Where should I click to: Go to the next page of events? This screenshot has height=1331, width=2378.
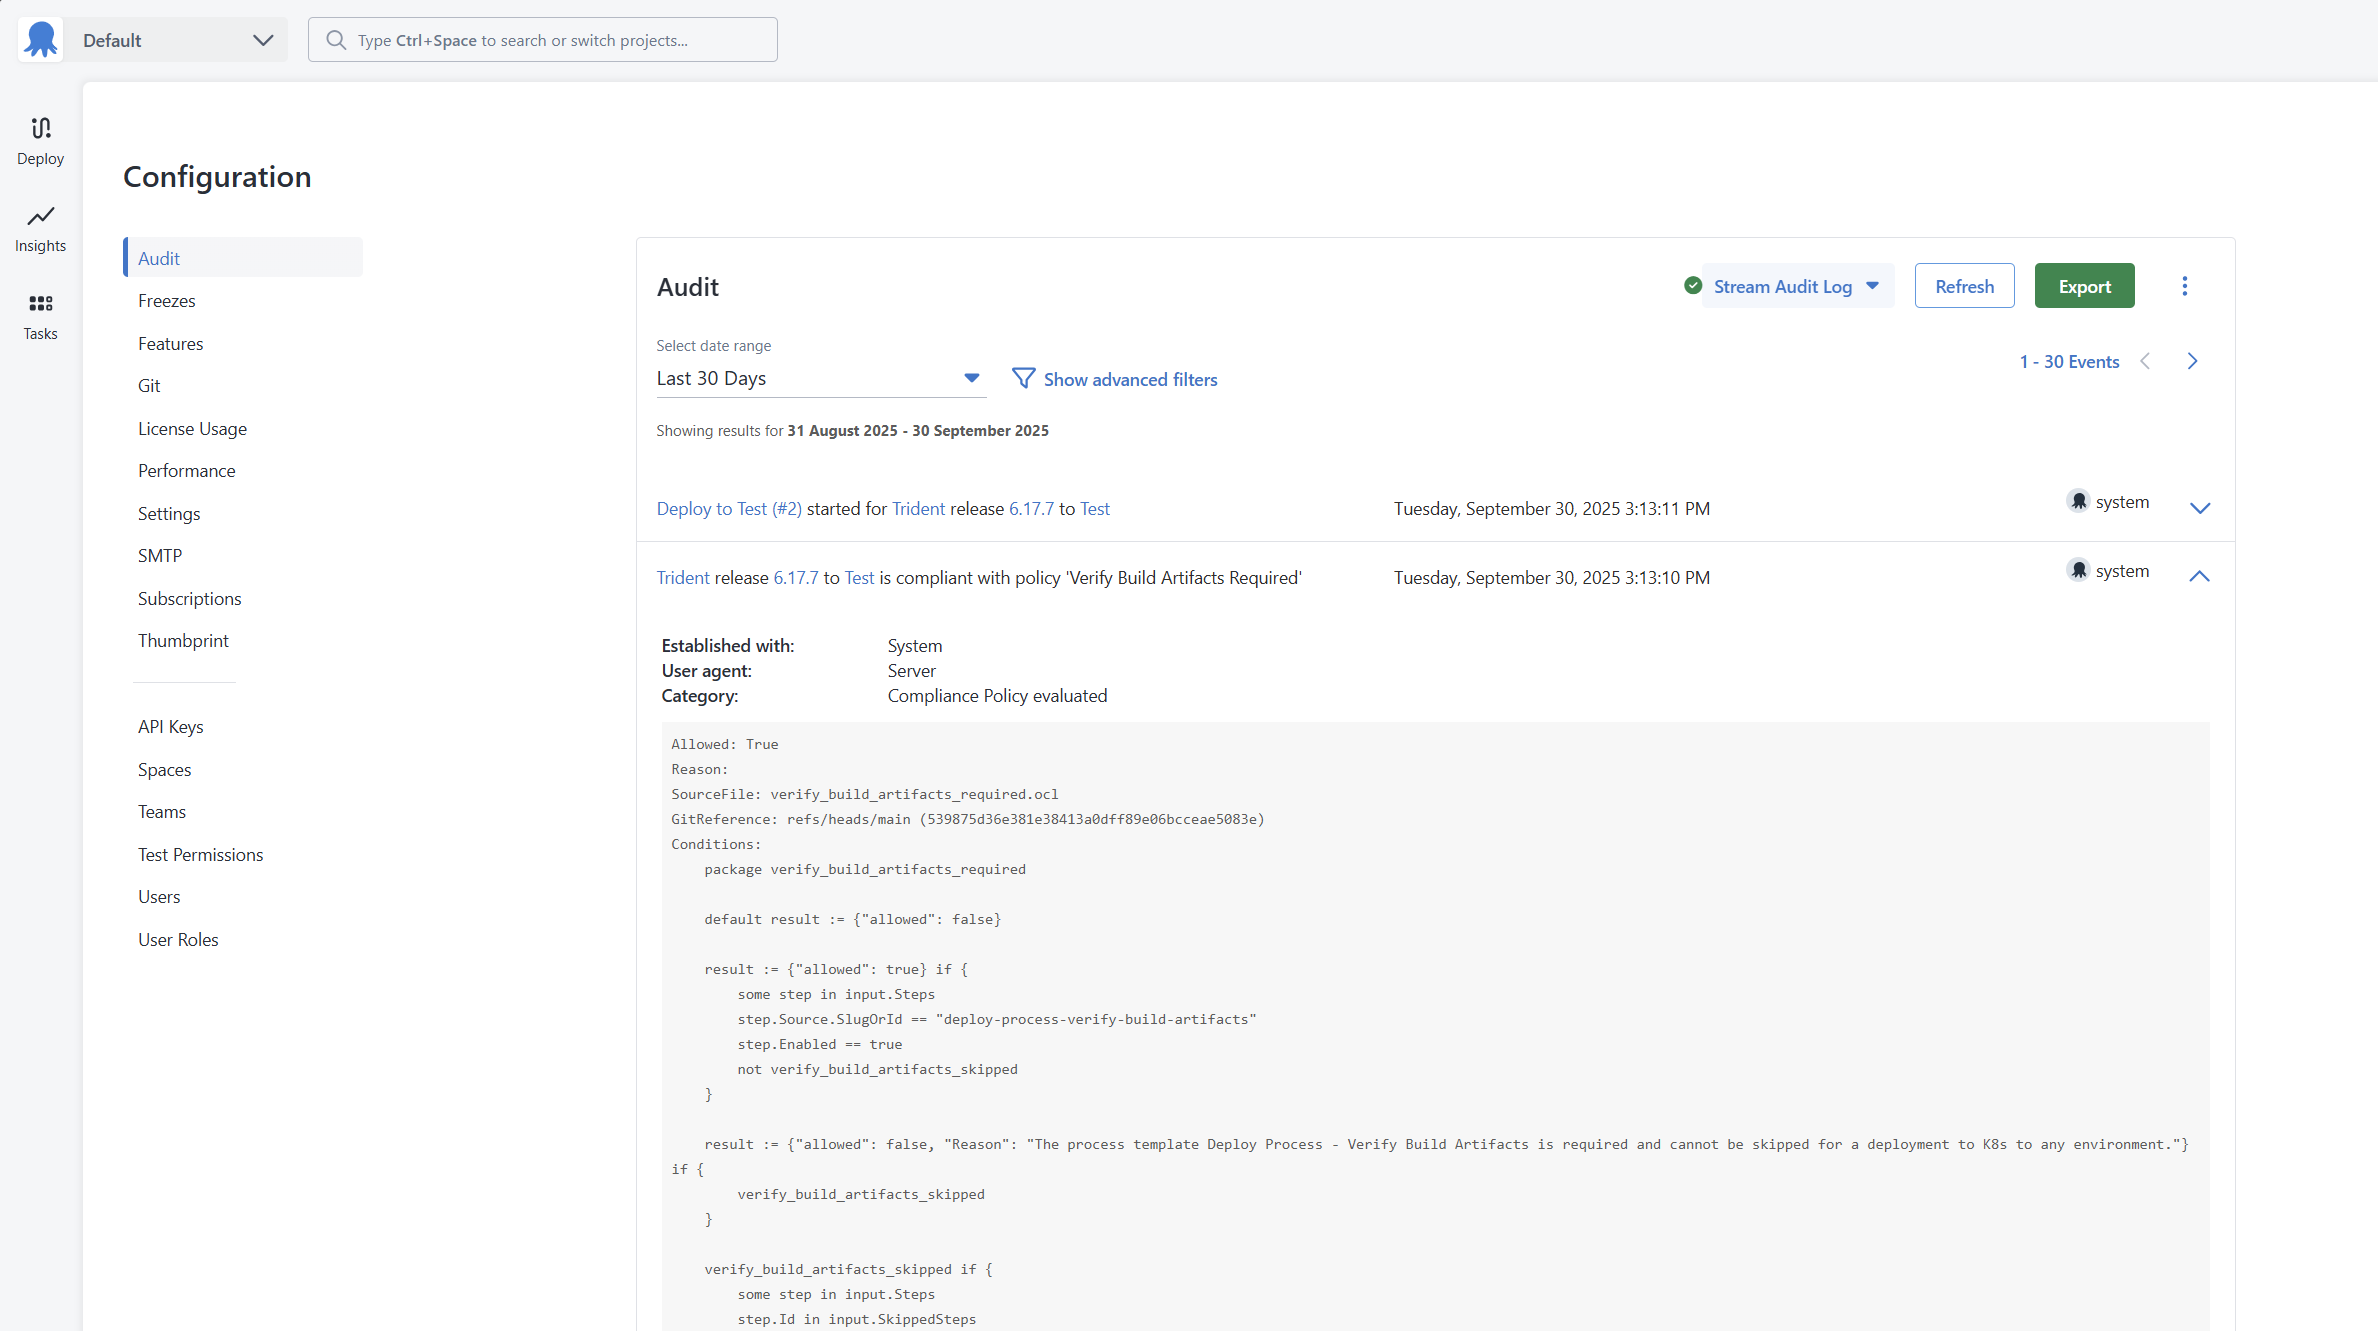(x=2192, y=361)
